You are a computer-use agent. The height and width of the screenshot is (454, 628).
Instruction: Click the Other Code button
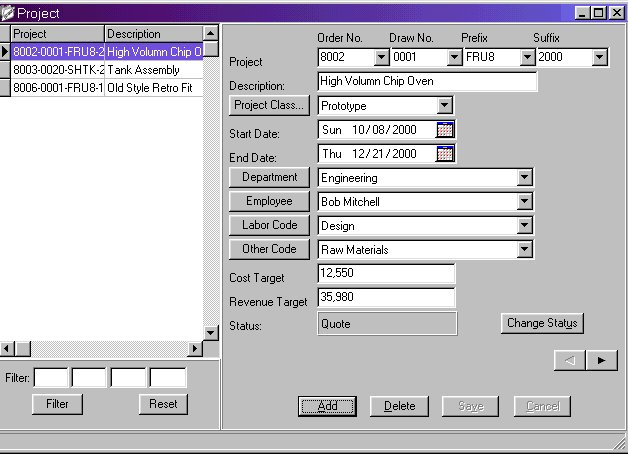(269, 249)
